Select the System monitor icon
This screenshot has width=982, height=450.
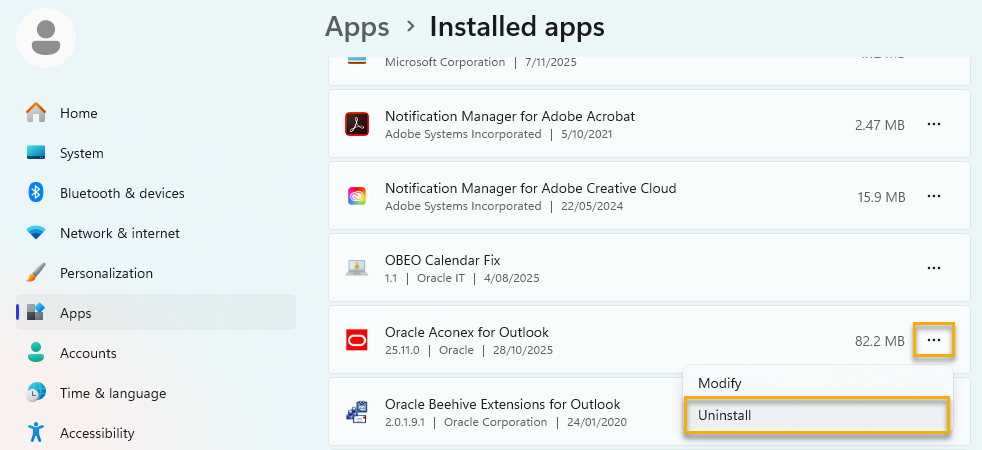click(36, 153)
